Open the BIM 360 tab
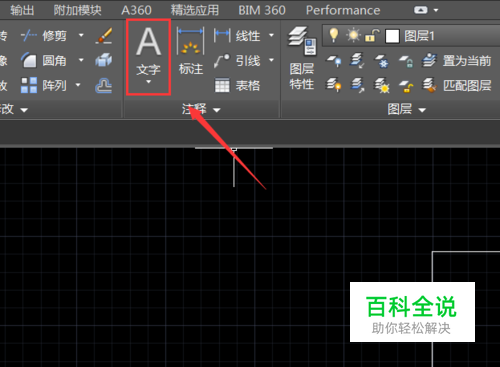The image size is (500, 367). coord(262,10)
